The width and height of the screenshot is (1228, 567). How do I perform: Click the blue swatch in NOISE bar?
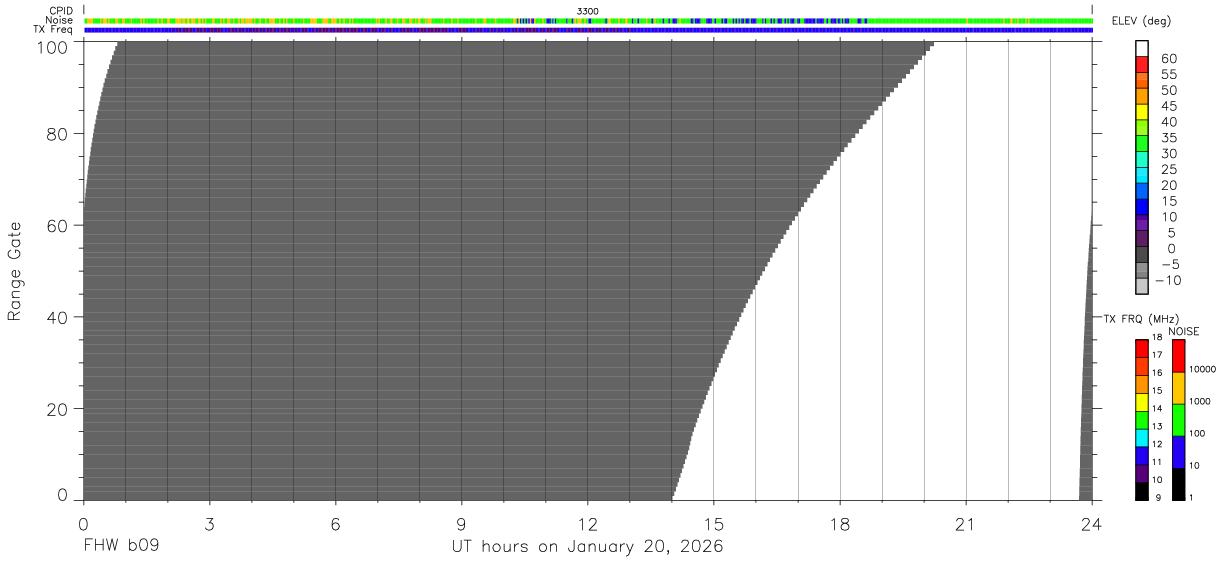tap(1178, 452)
